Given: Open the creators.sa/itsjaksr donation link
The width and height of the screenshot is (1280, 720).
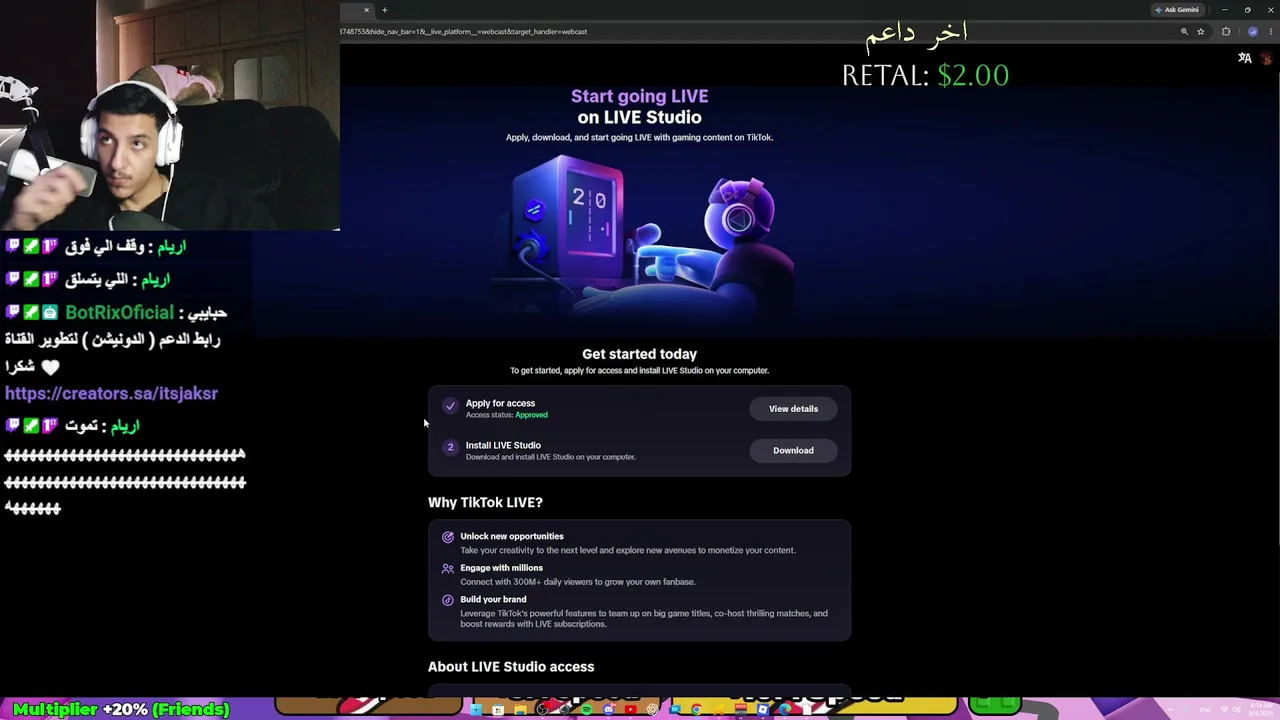Looking at the screenshot, I should coord(111,394).
